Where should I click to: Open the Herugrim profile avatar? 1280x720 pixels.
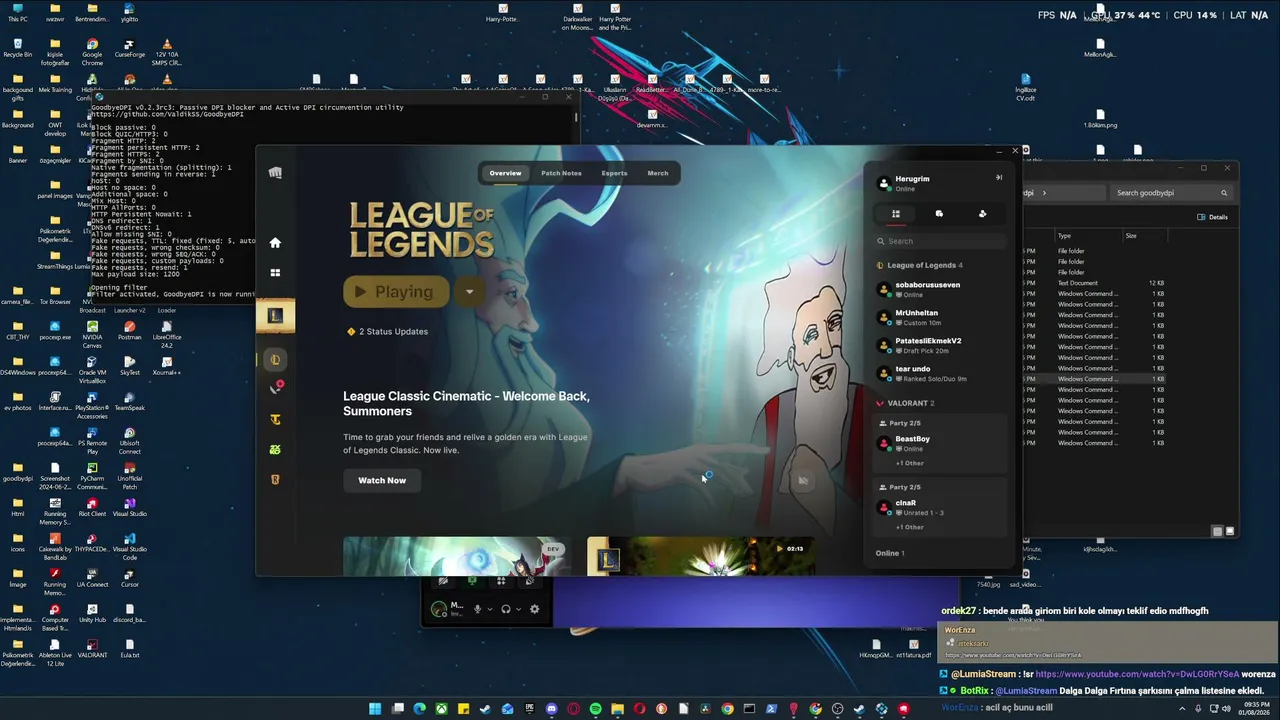click(x=884, y=183)
